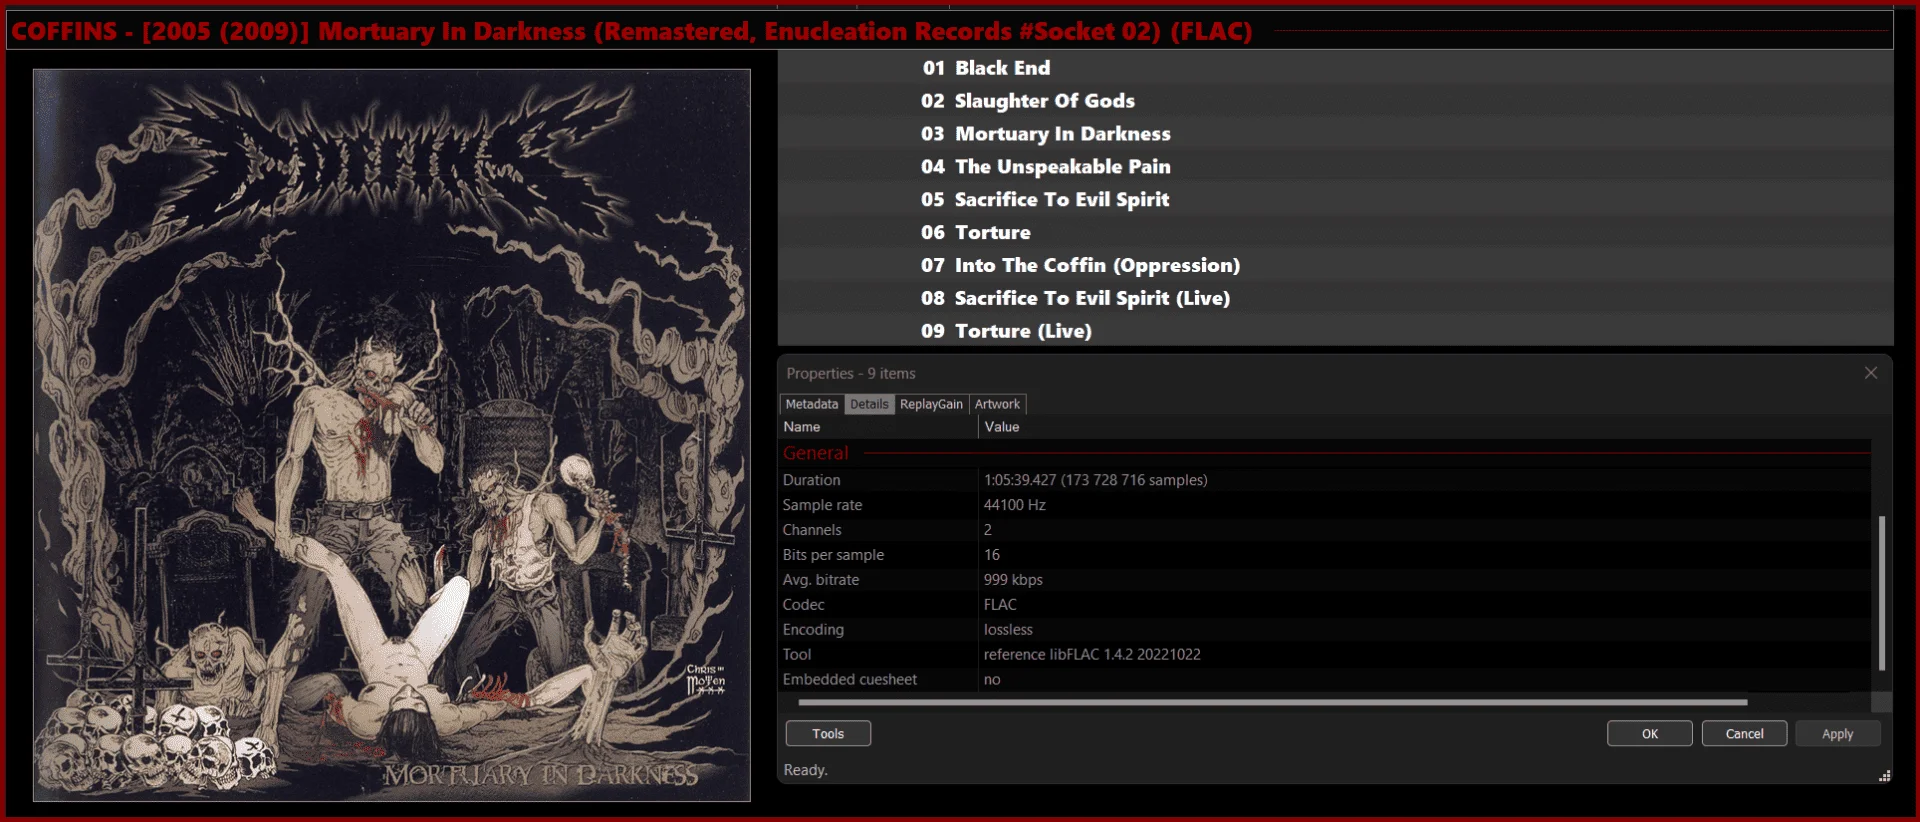
Task: Switch to the ReplayGain tab
Action: [931, 404]
